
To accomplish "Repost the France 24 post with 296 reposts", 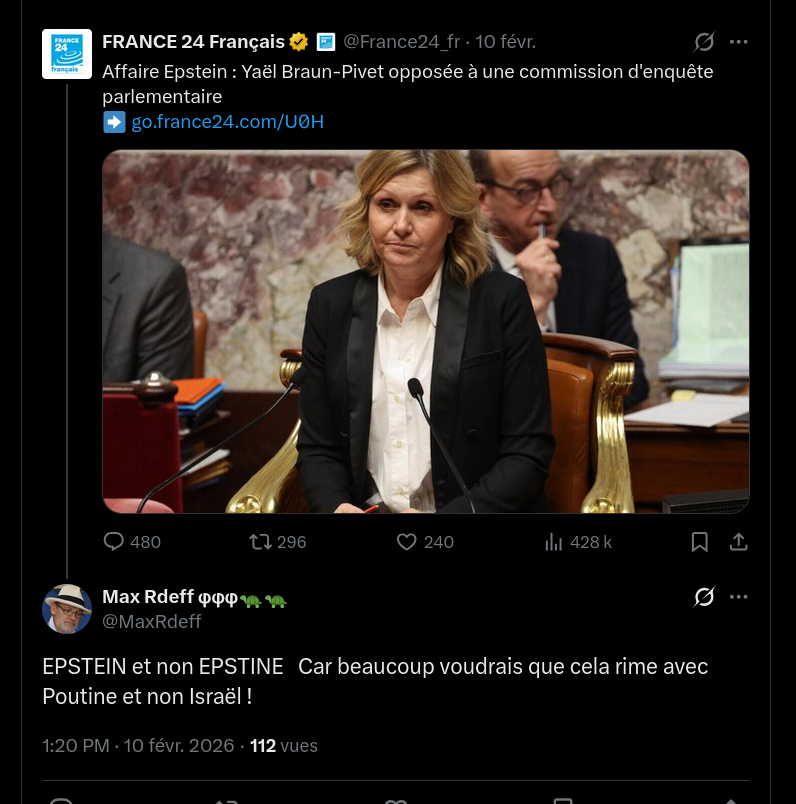I will click(261, 542).
